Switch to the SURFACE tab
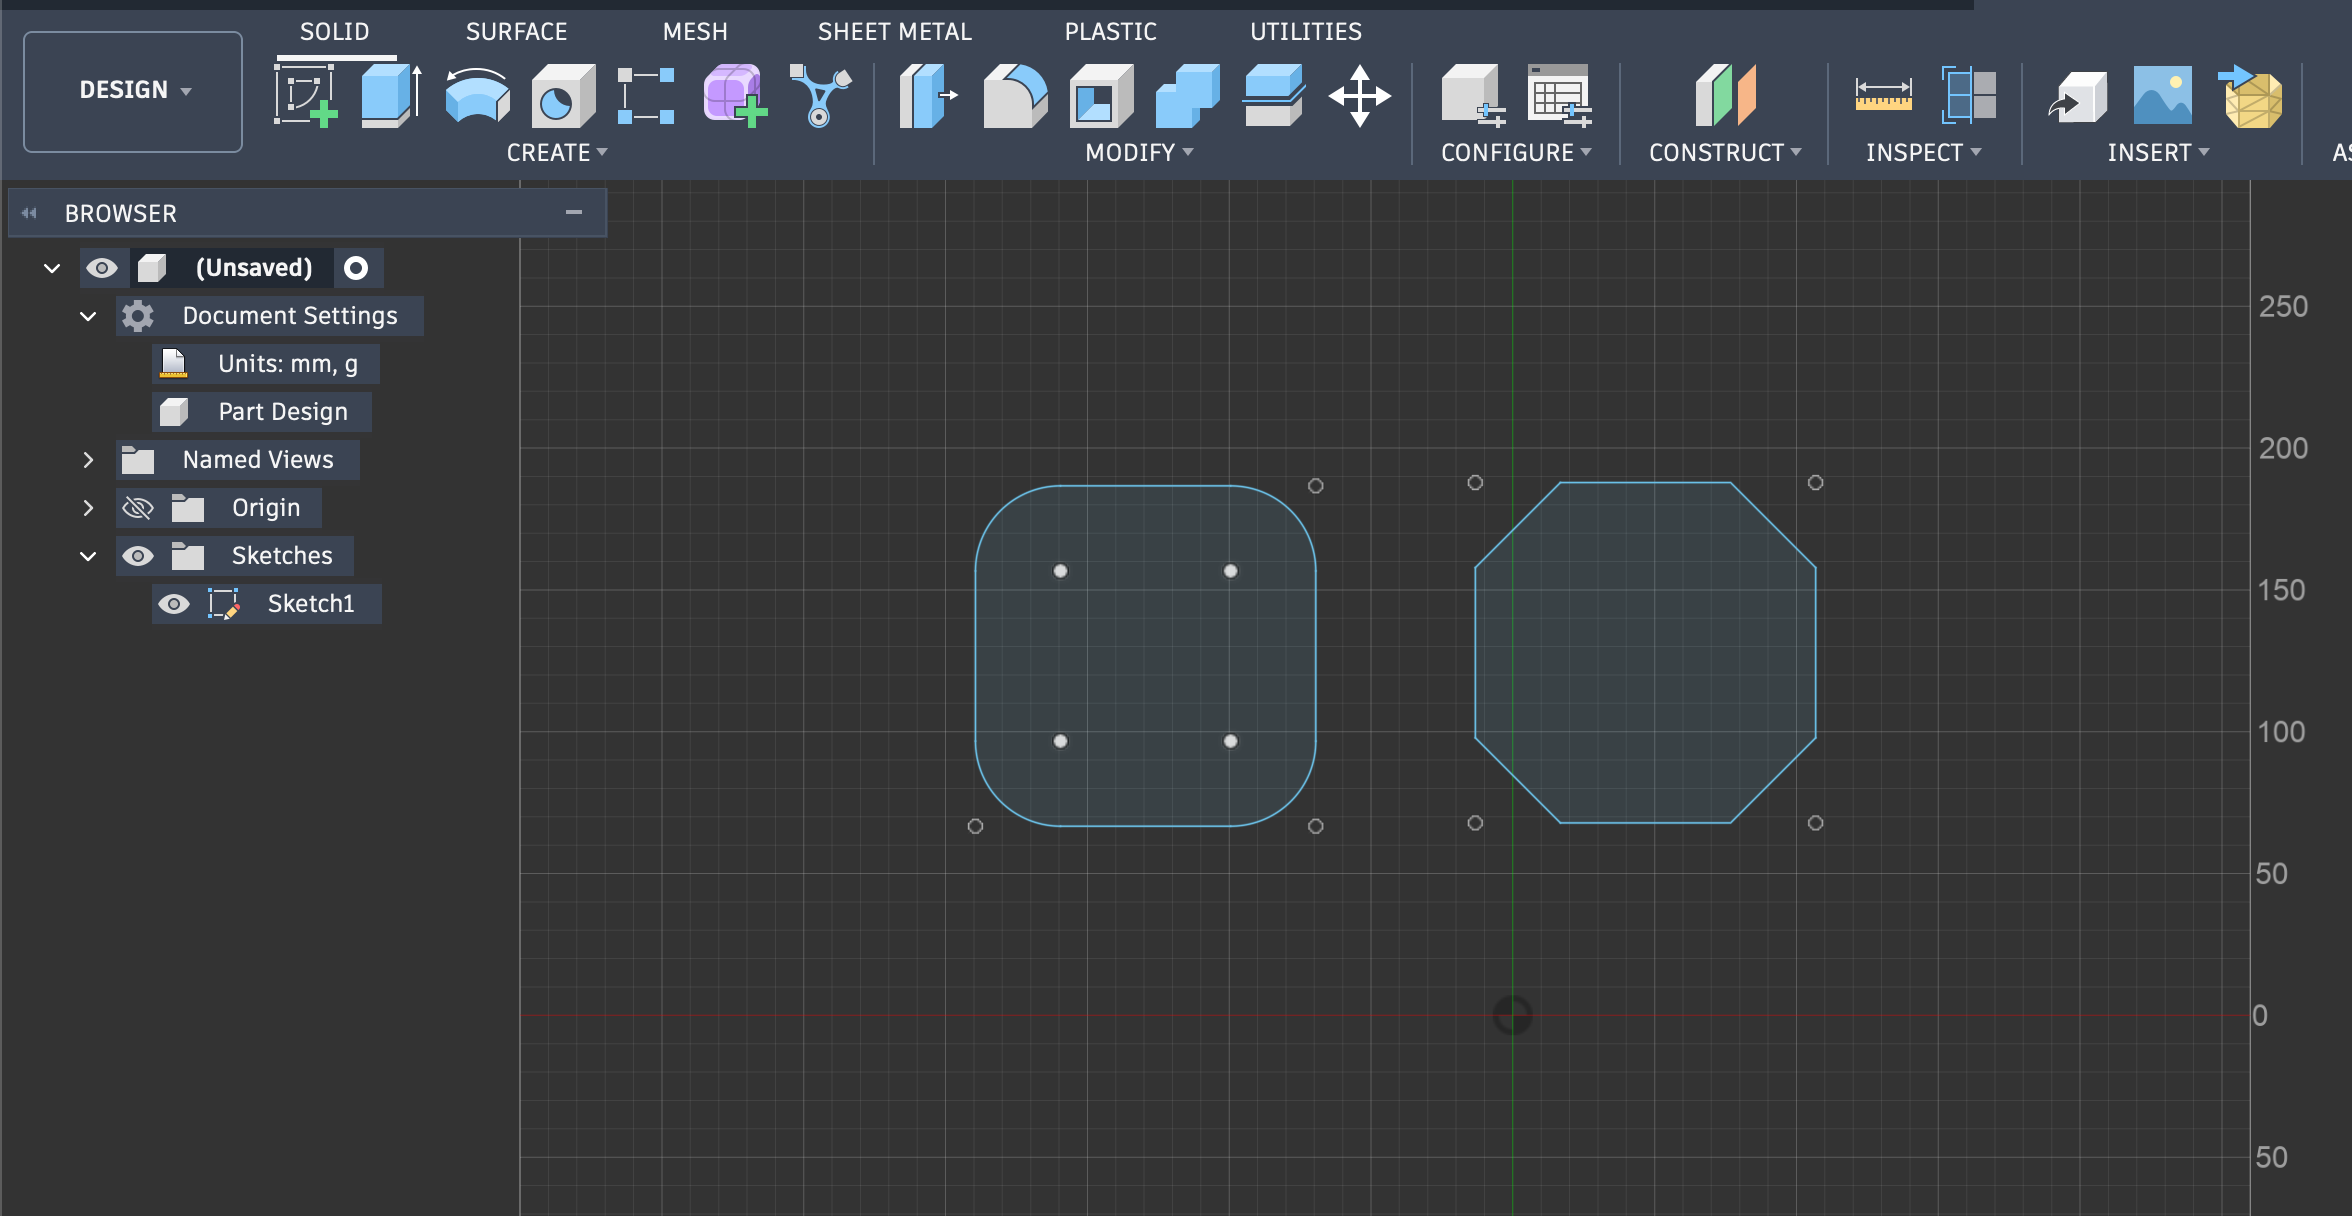The width and height of the screenshot is (2352, 1216). (516, 32)
